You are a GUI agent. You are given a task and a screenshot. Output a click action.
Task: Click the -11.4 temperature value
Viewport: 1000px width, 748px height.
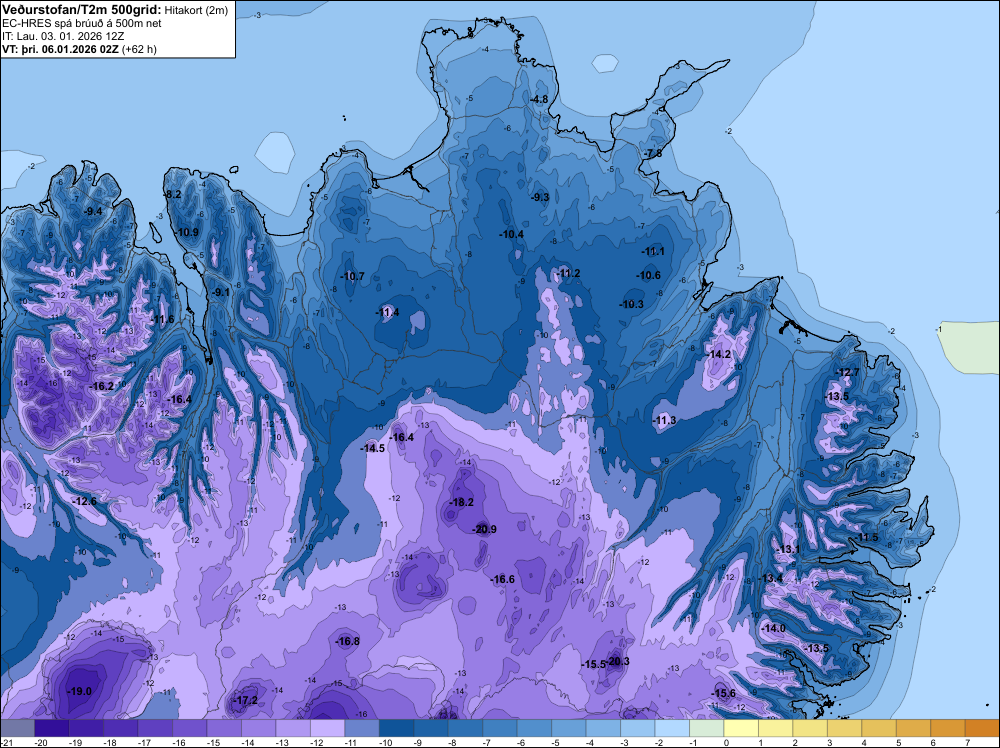[387, 312]
